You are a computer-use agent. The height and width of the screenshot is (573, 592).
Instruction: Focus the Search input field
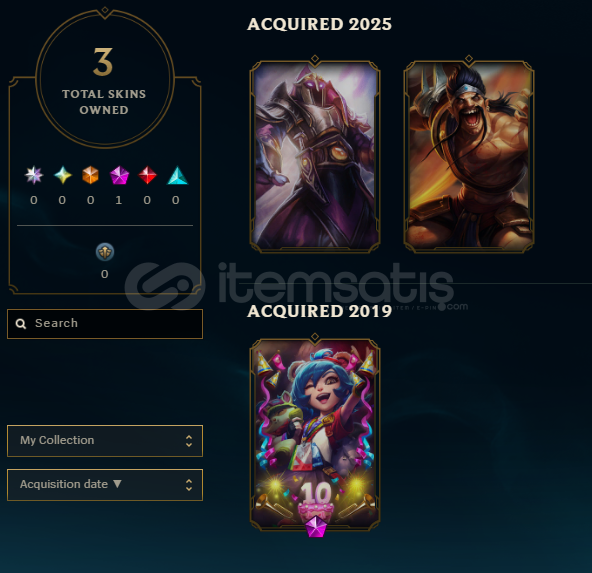tap(105, 324)
